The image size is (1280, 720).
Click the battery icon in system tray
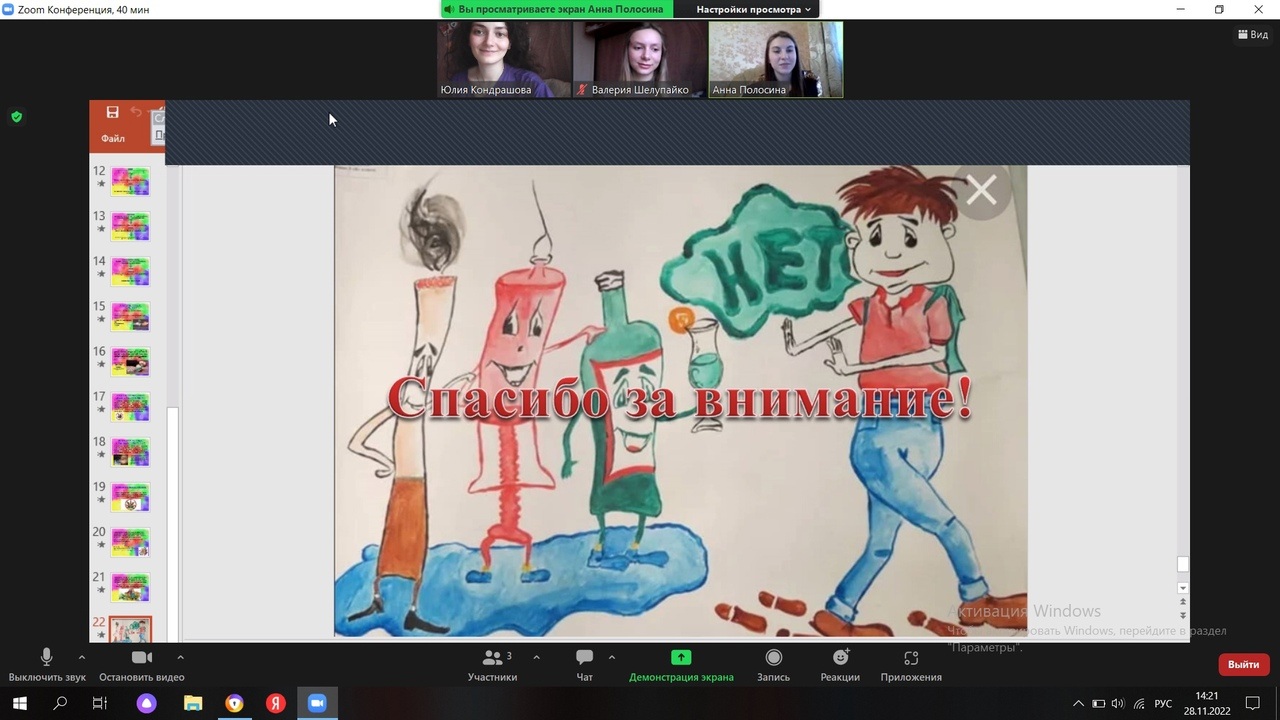[x=1098, y=703]
